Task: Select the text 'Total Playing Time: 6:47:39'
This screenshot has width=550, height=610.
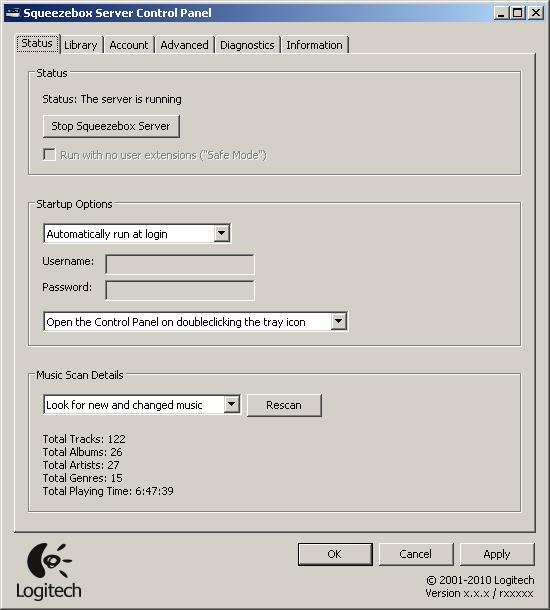Action: pyautogui.click(x=108, y=491)
